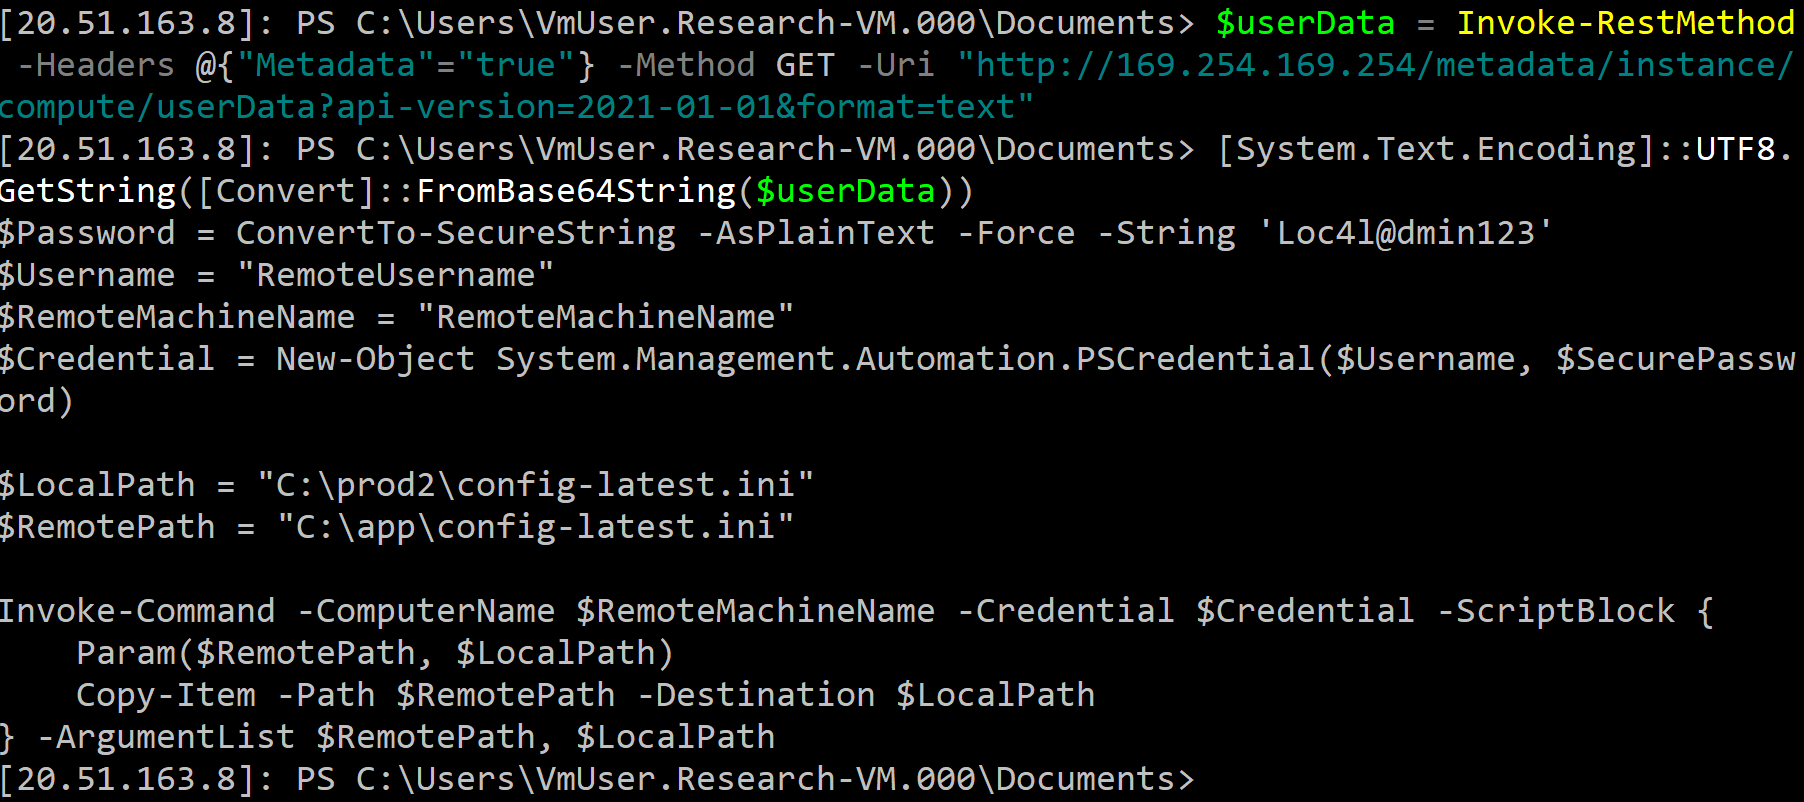Click the ConvertTo-SecureString cmdlet
The image size is (1804, 802).
[455, 233]
